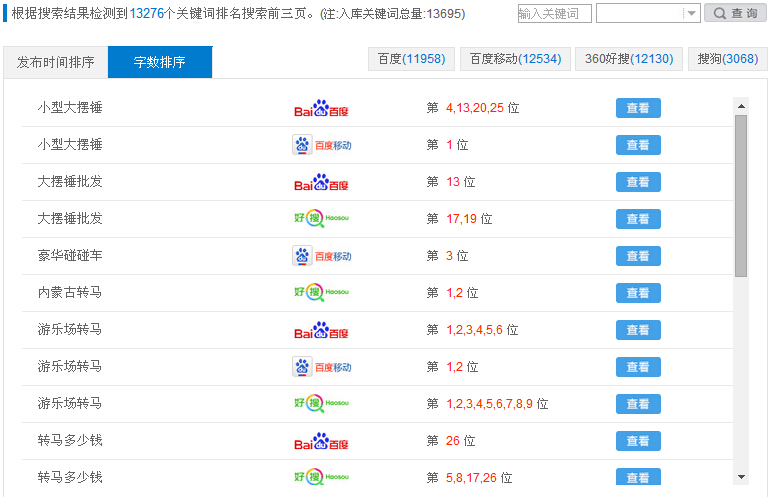Click scrollbar up arrow of results list

(x=741, y=106)
